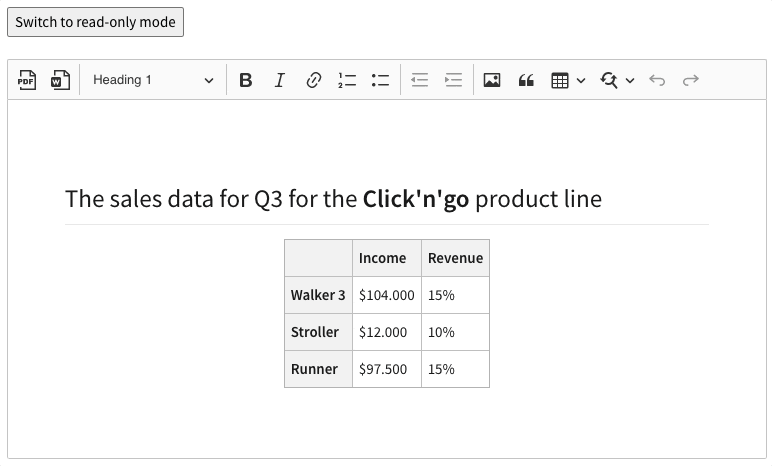
Task: Toggle italic formatting
Action: pos(279,80)
